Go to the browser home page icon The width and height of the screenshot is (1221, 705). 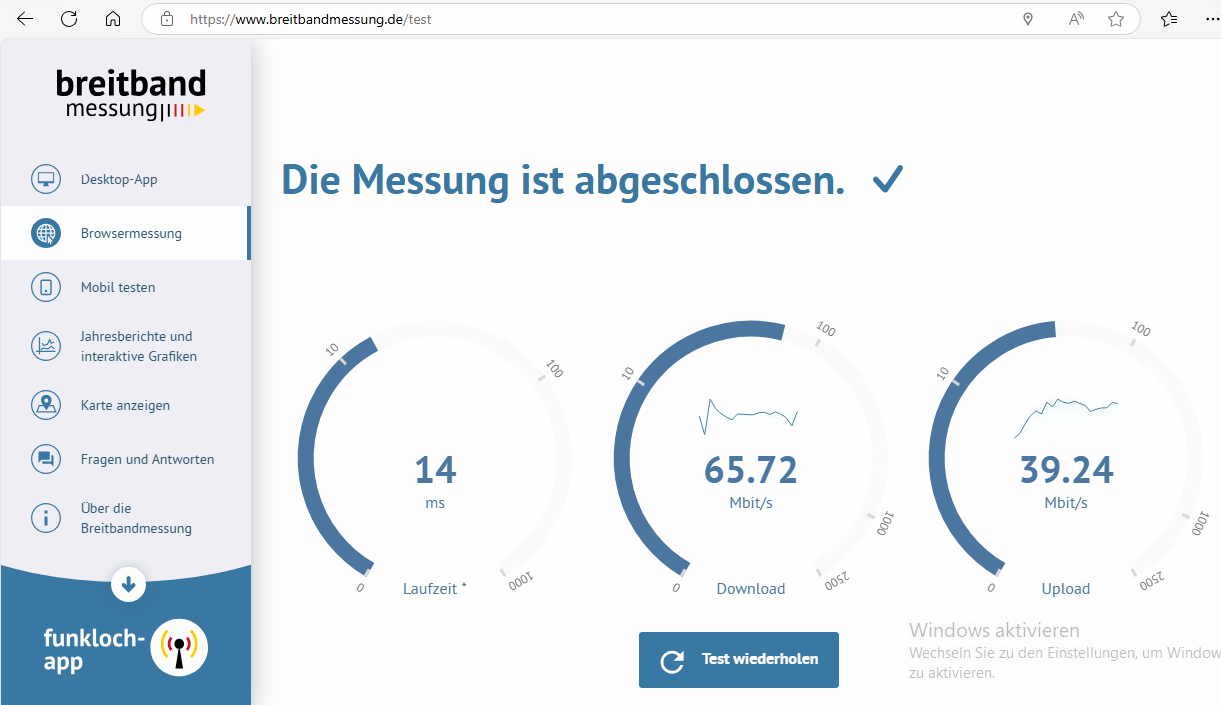coord(113,19)
